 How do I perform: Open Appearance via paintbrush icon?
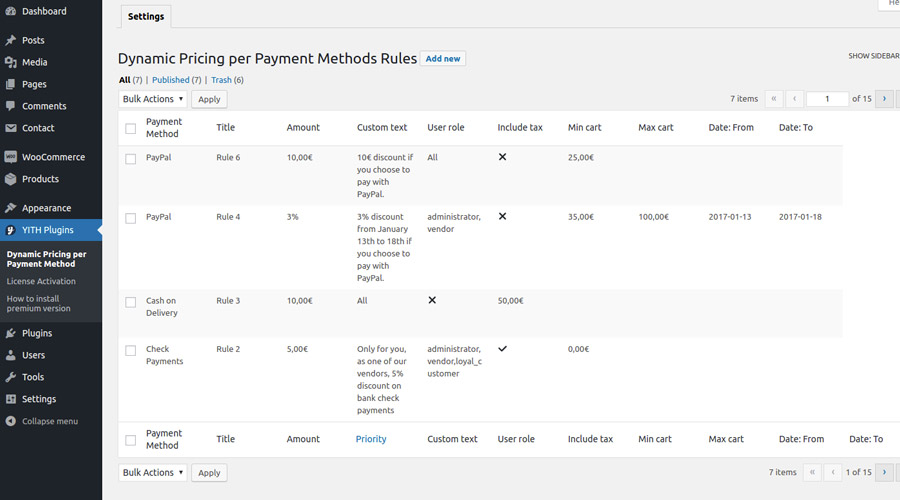pos(10,208)
